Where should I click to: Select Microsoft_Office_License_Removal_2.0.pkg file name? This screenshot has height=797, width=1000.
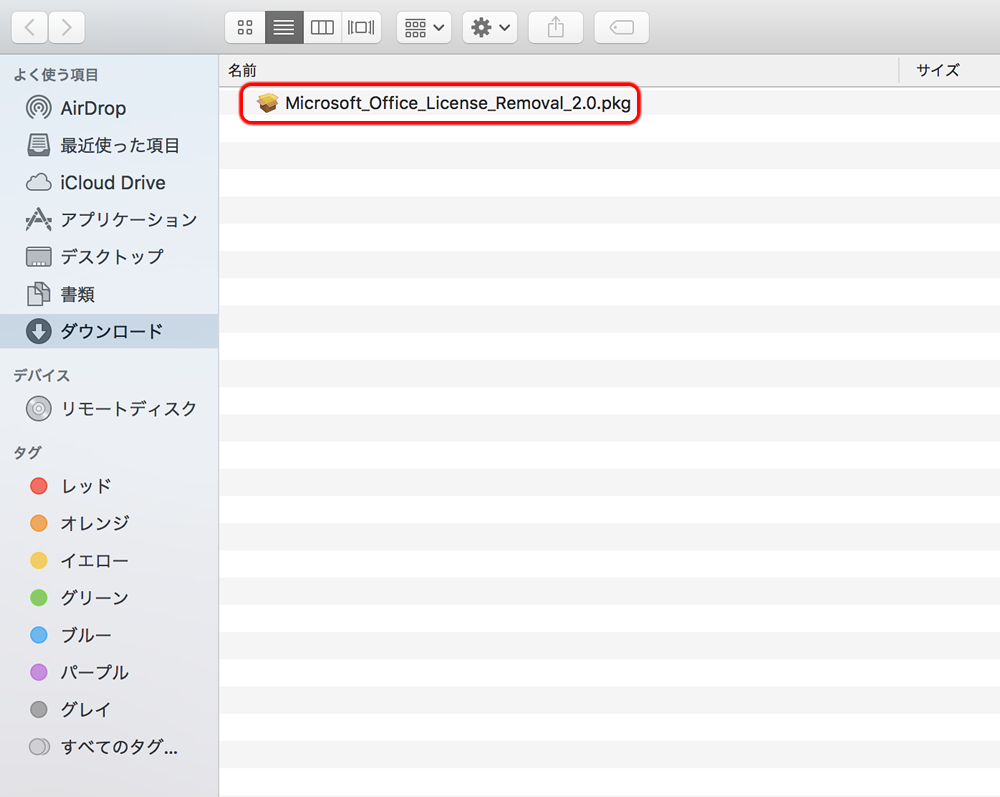click(458, 103)
